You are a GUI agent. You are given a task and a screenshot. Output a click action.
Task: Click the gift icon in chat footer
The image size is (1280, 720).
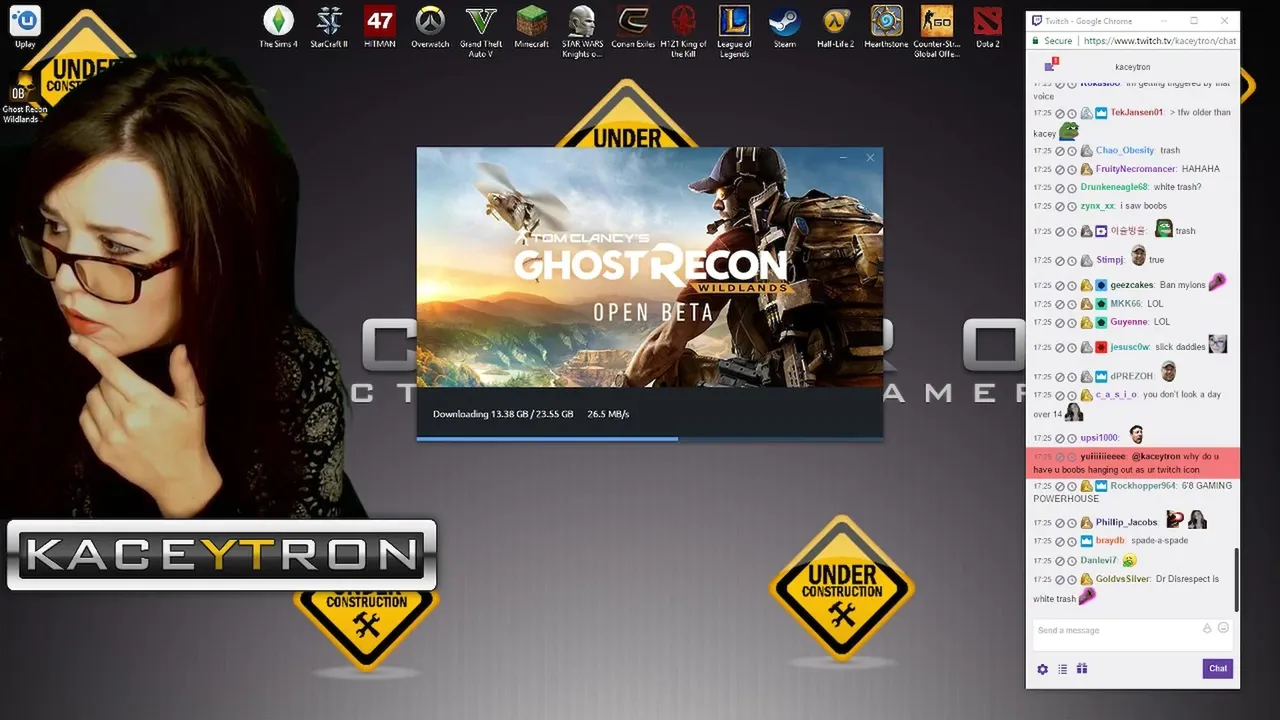click(1081, 669)
